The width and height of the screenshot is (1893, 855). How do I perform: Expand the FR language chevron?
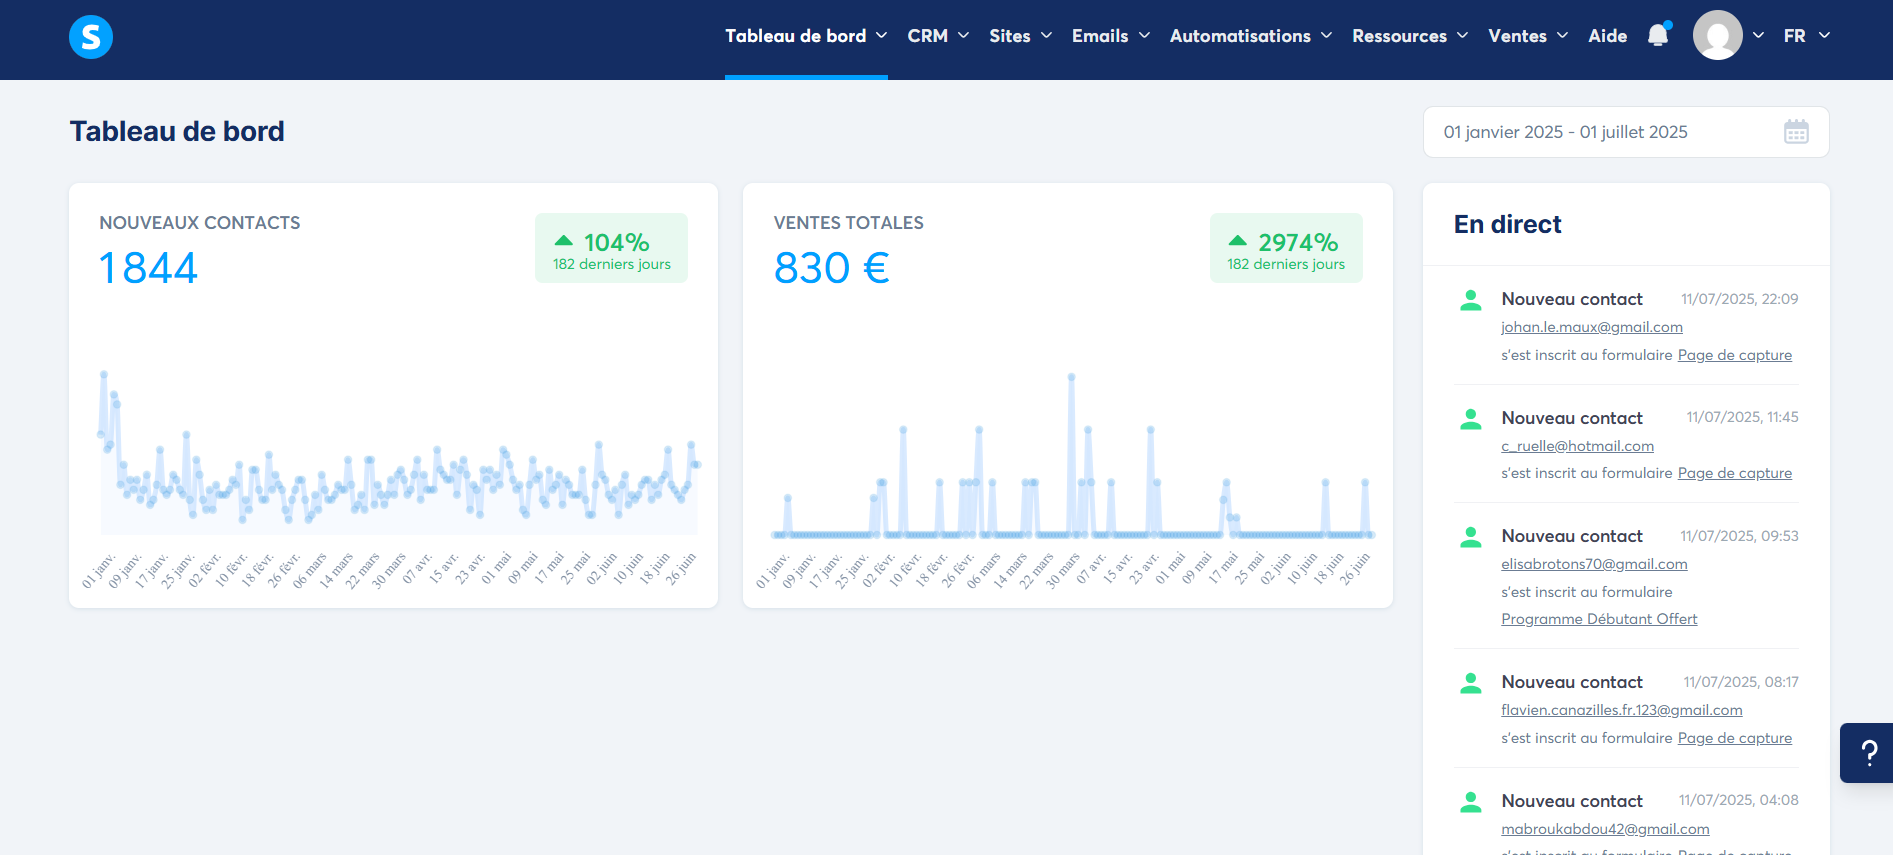click(x=1824, y=35)
